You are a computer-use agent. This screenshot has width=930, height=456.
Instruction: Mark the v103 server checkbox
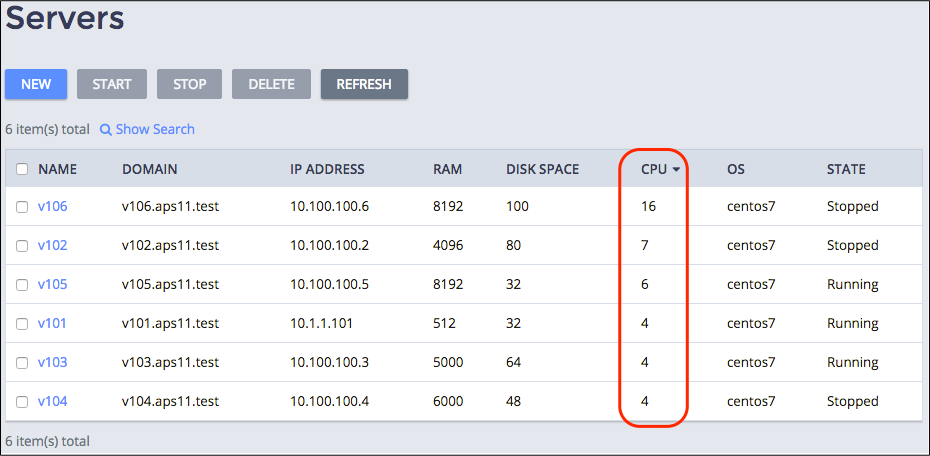(x=22, y=363)
